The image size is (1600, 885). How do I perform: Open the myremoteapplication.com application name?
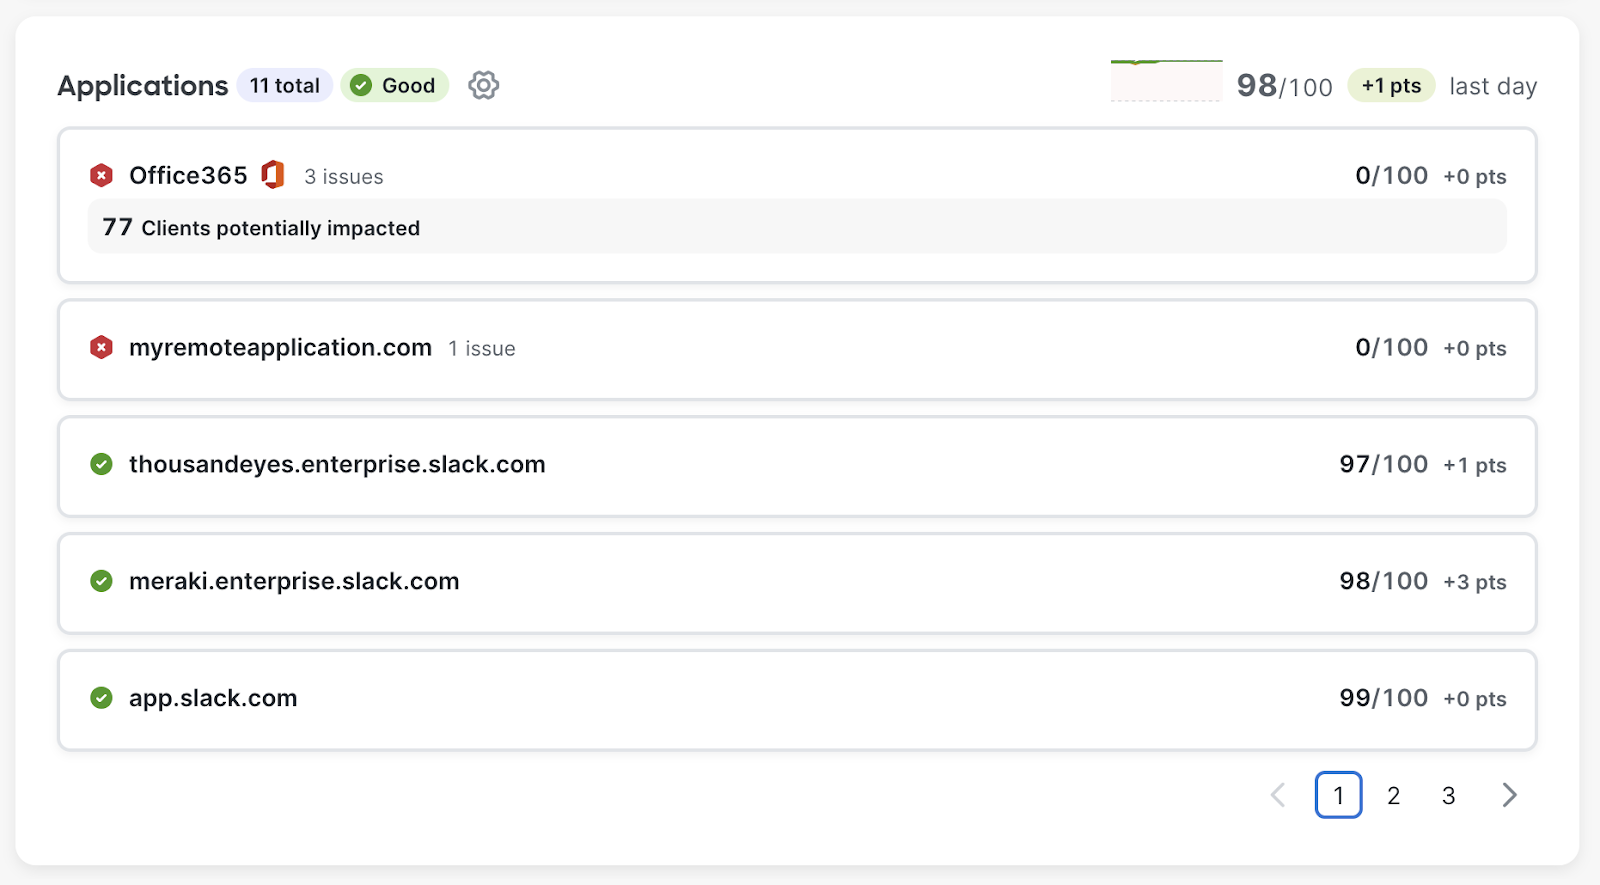280,347
